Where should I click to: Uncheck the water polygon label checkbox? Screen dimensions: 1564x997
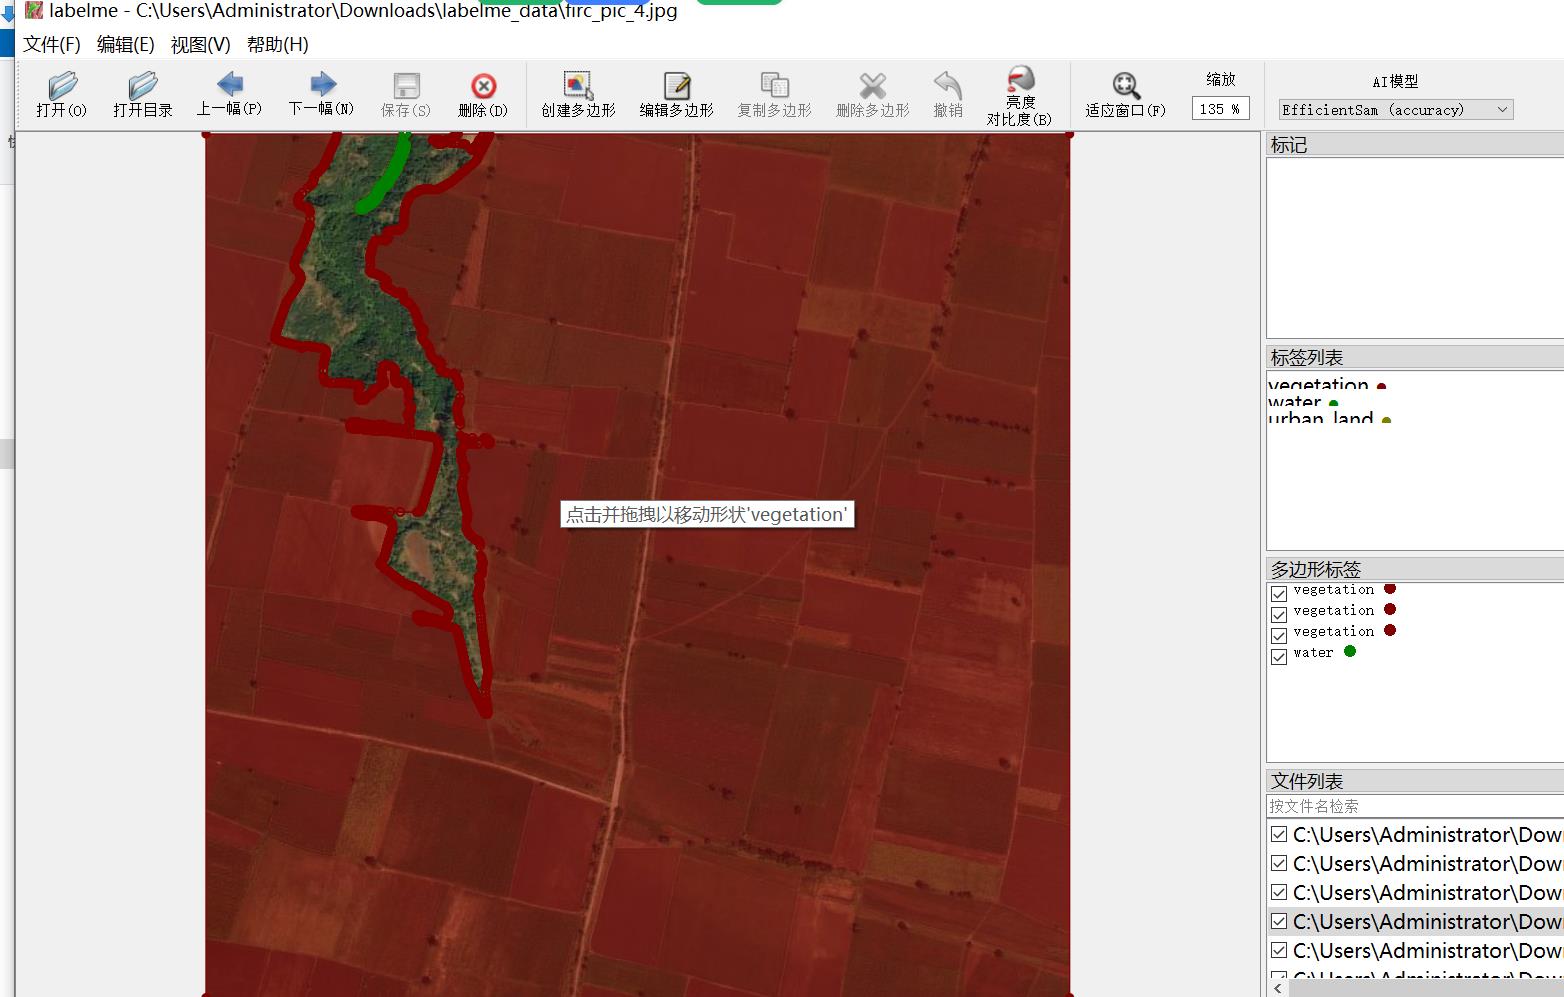point(1279,656)
